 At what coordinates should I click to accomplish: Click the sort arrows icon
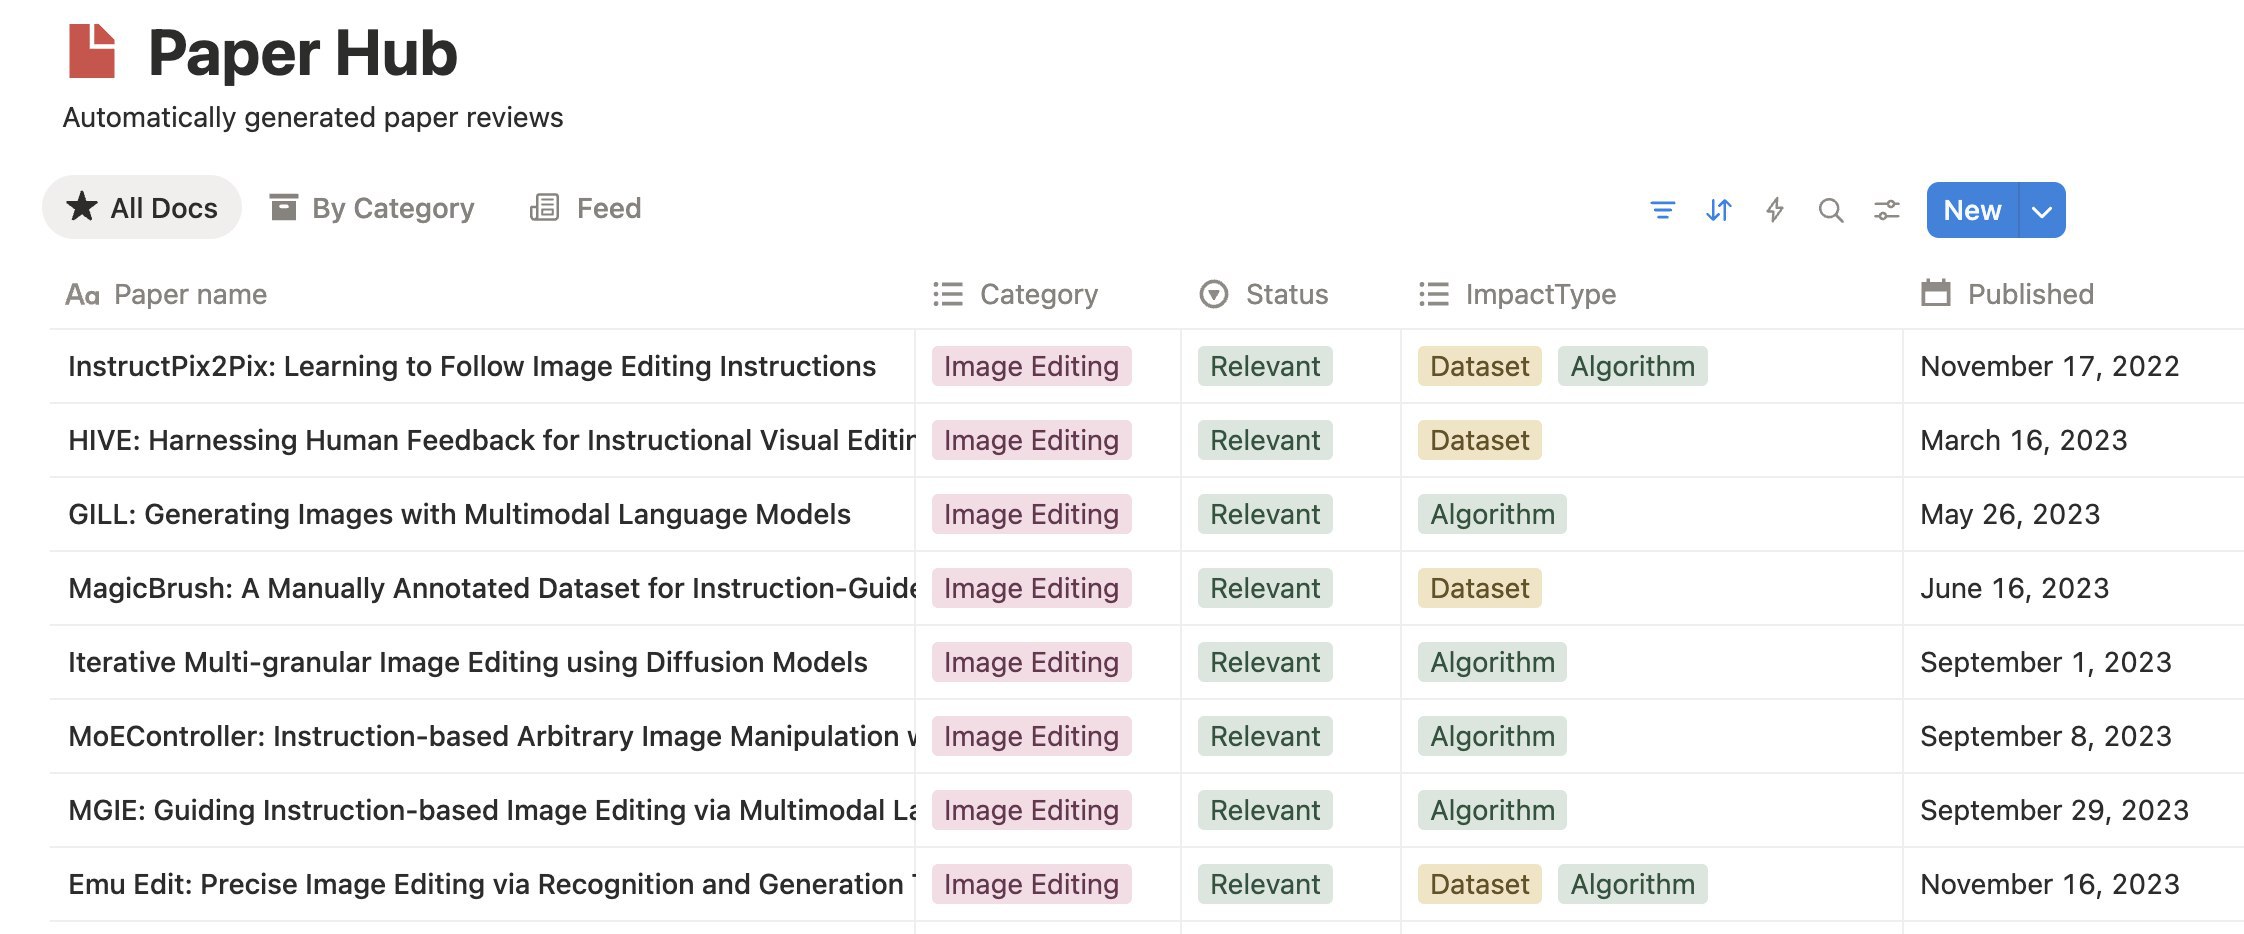(x=1718, y=210)
